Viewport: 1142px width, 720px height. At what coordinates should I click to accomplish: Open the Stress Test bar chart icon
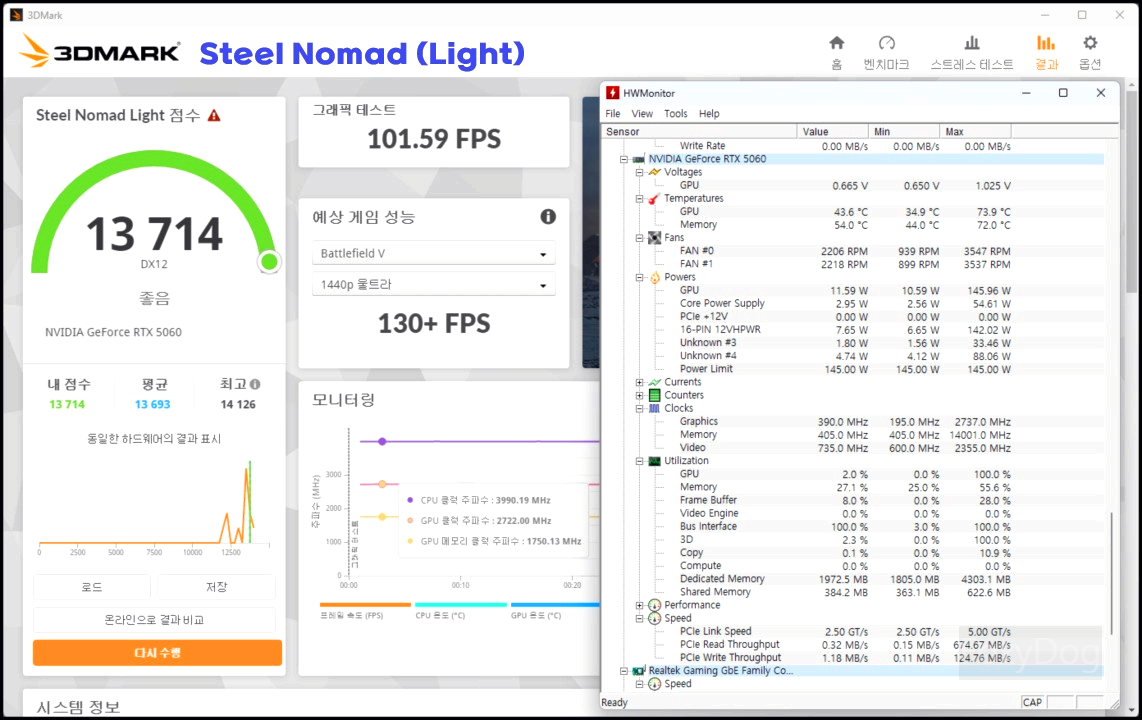click(x=972, y=43)
